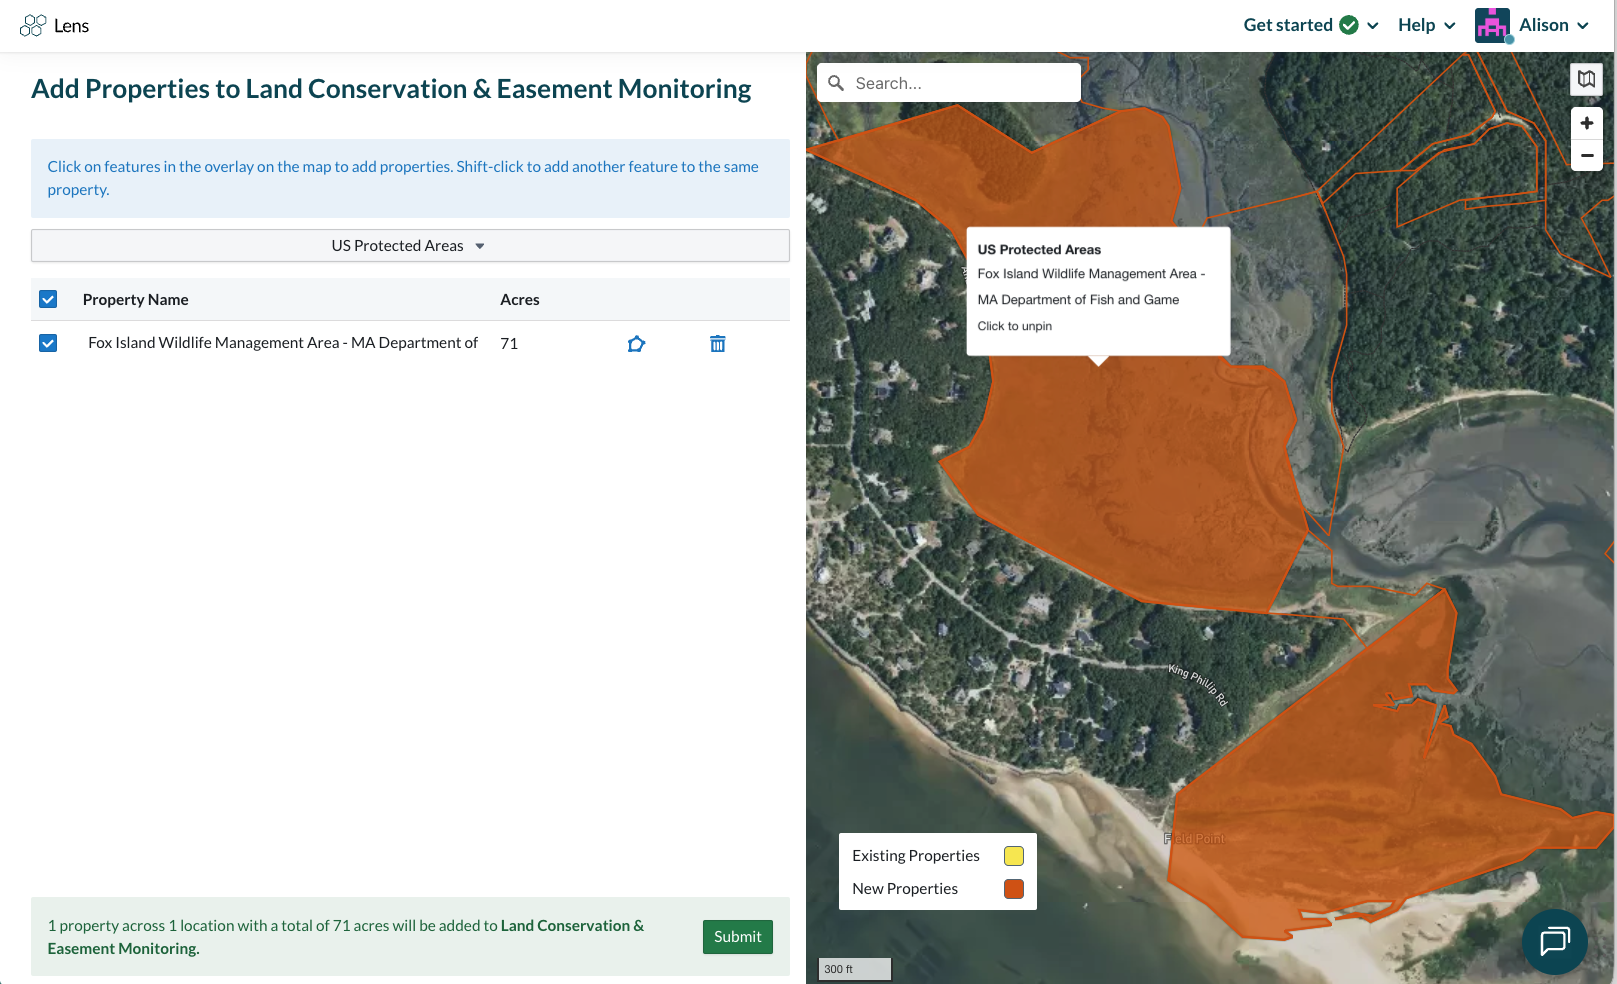Click the 71 acres value
1617x984 pixels.
(509, 344)
